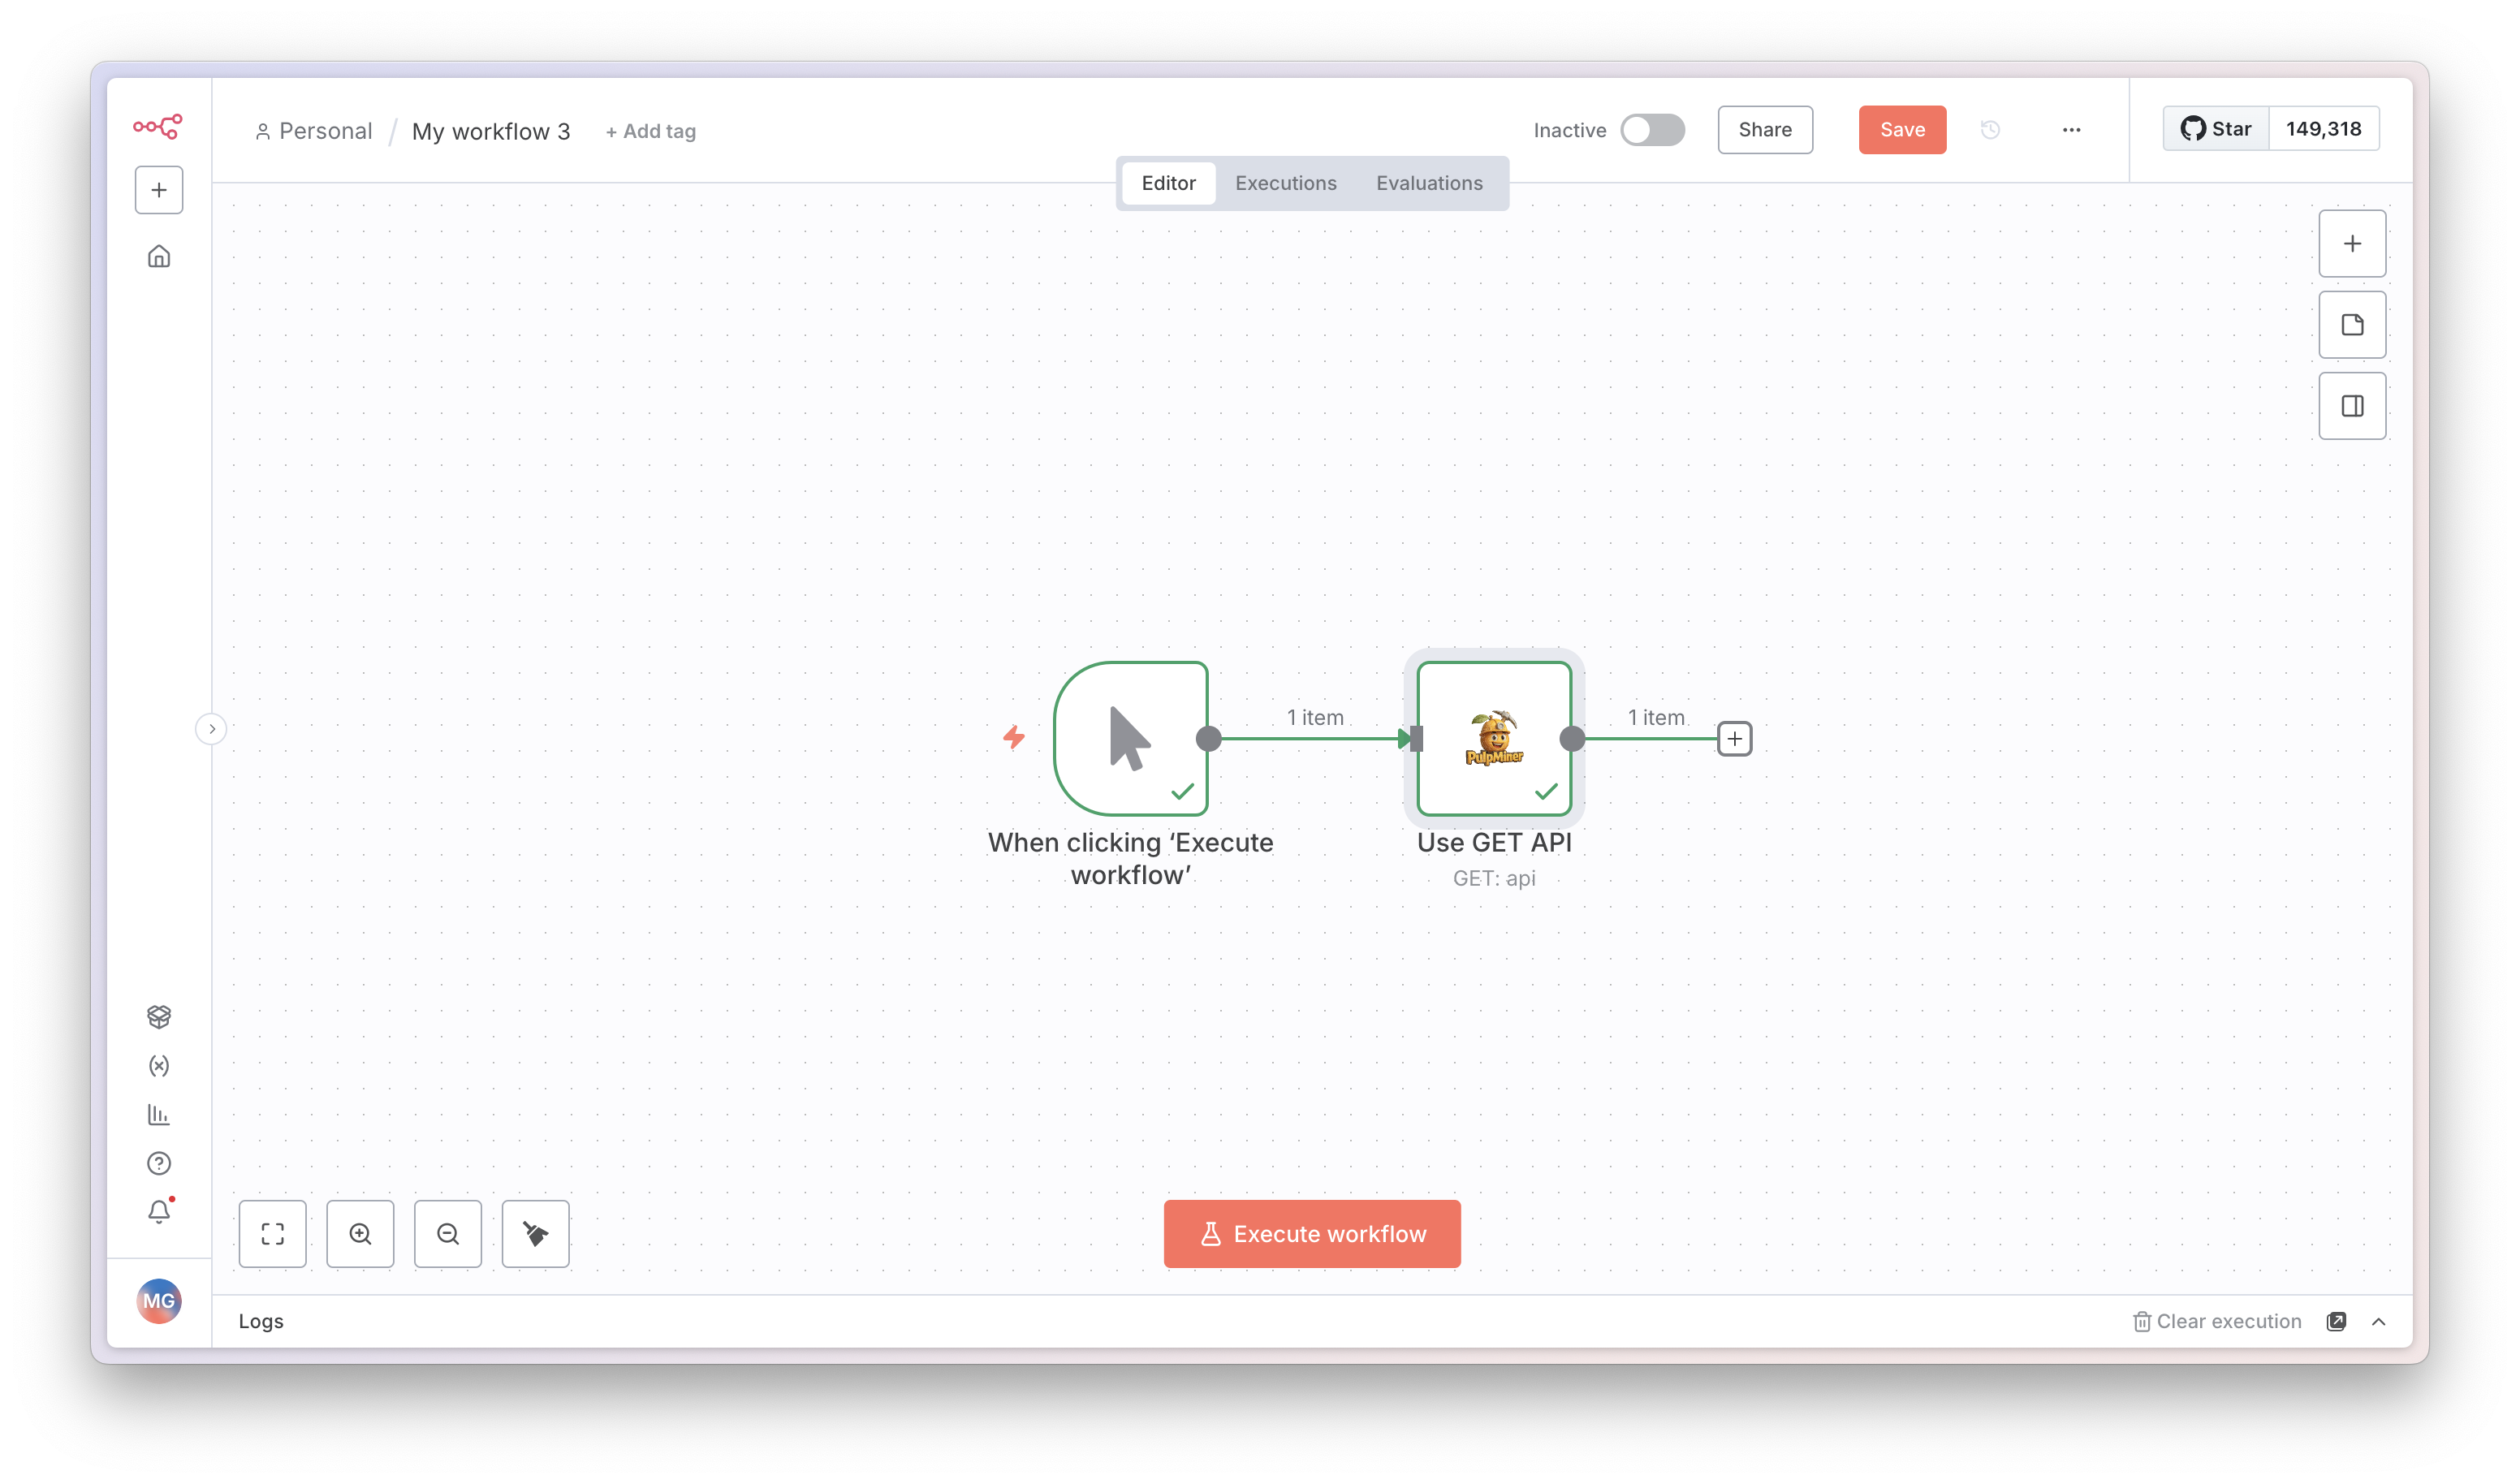Activate the workflow with the Inactive toggle

coord(1652,130)
